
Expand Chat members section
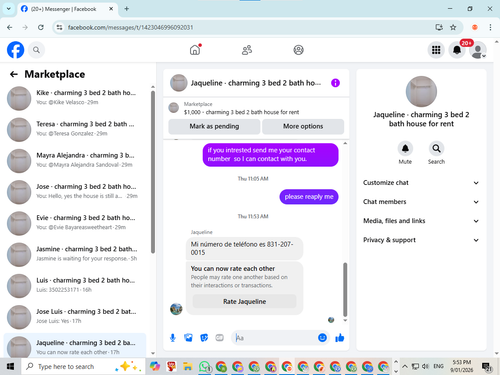421,202
